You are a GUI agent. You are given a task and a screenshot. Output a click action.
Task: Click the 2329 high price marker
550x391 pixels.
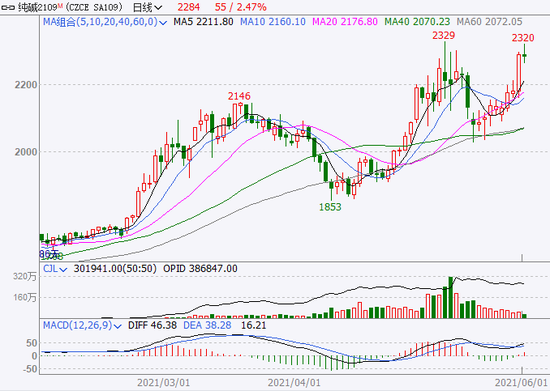pyautogui.click(x=444, y=35)
